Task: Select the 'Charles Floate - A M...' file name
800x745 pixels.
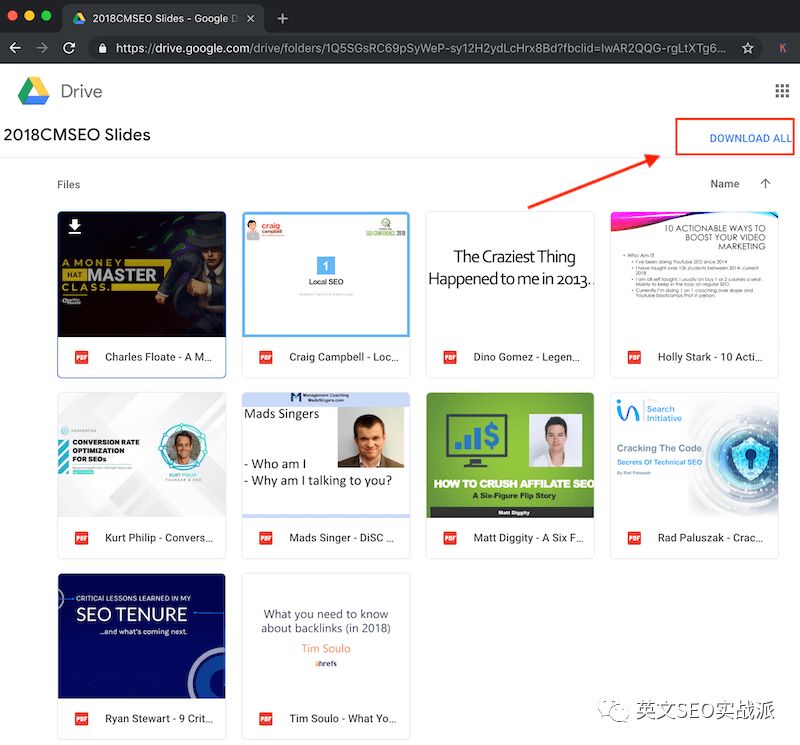Action: pos(158,357)
